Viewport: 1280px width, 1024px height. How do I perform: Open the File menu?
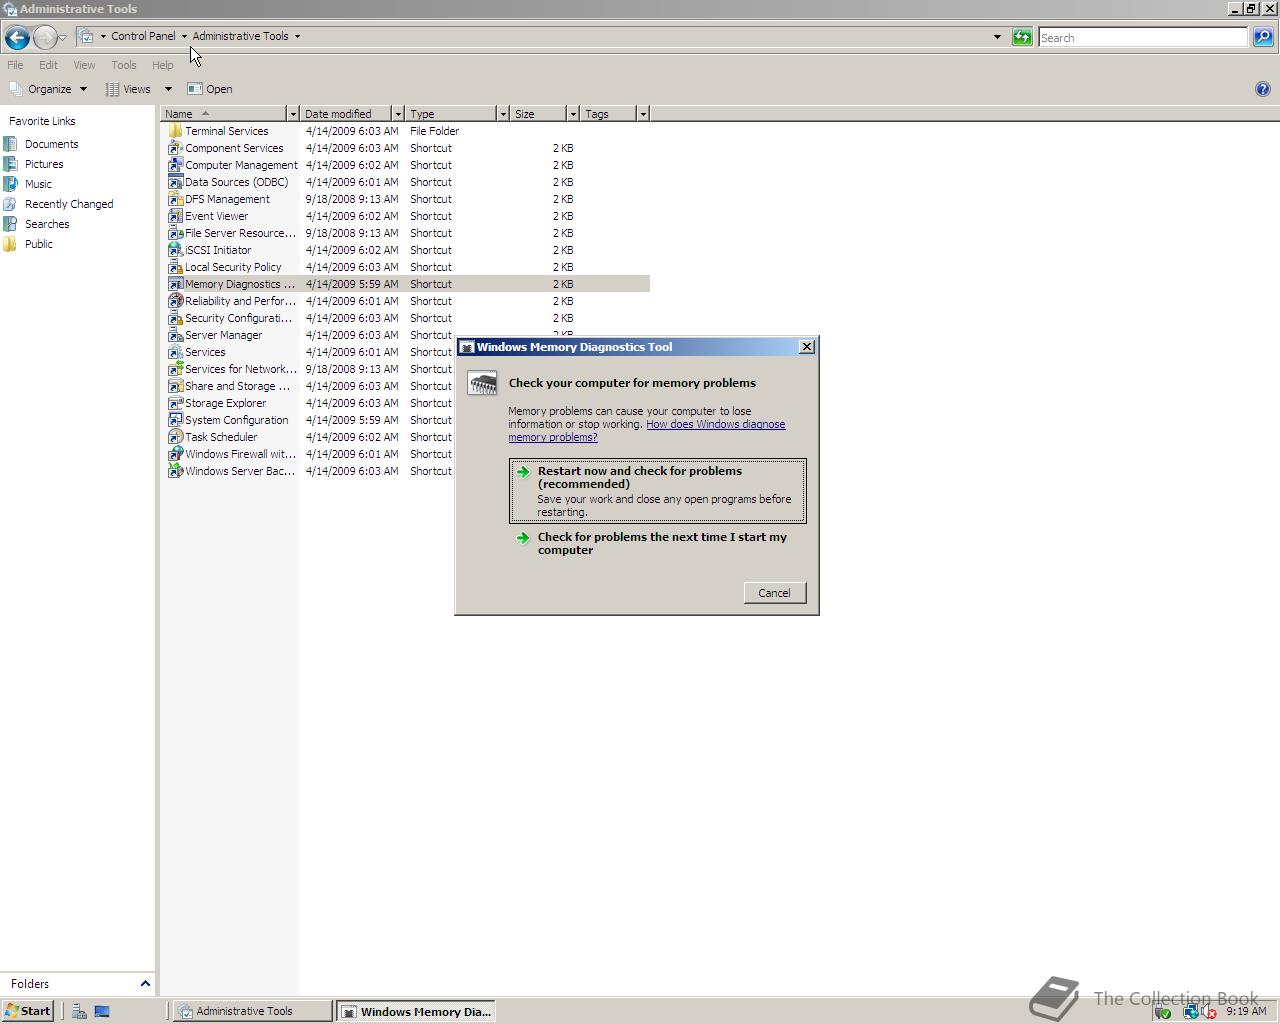(x=16, y=65)
